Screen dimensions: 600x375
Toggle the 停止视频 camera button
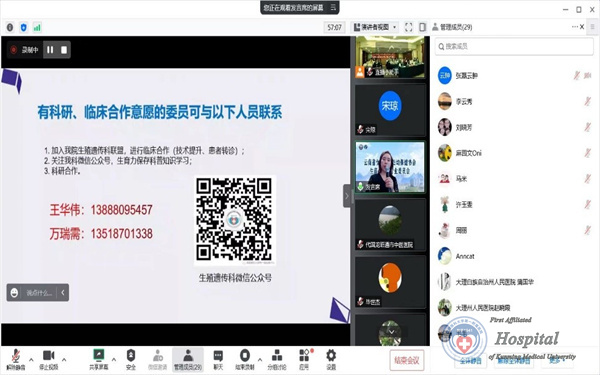[49, 359]
